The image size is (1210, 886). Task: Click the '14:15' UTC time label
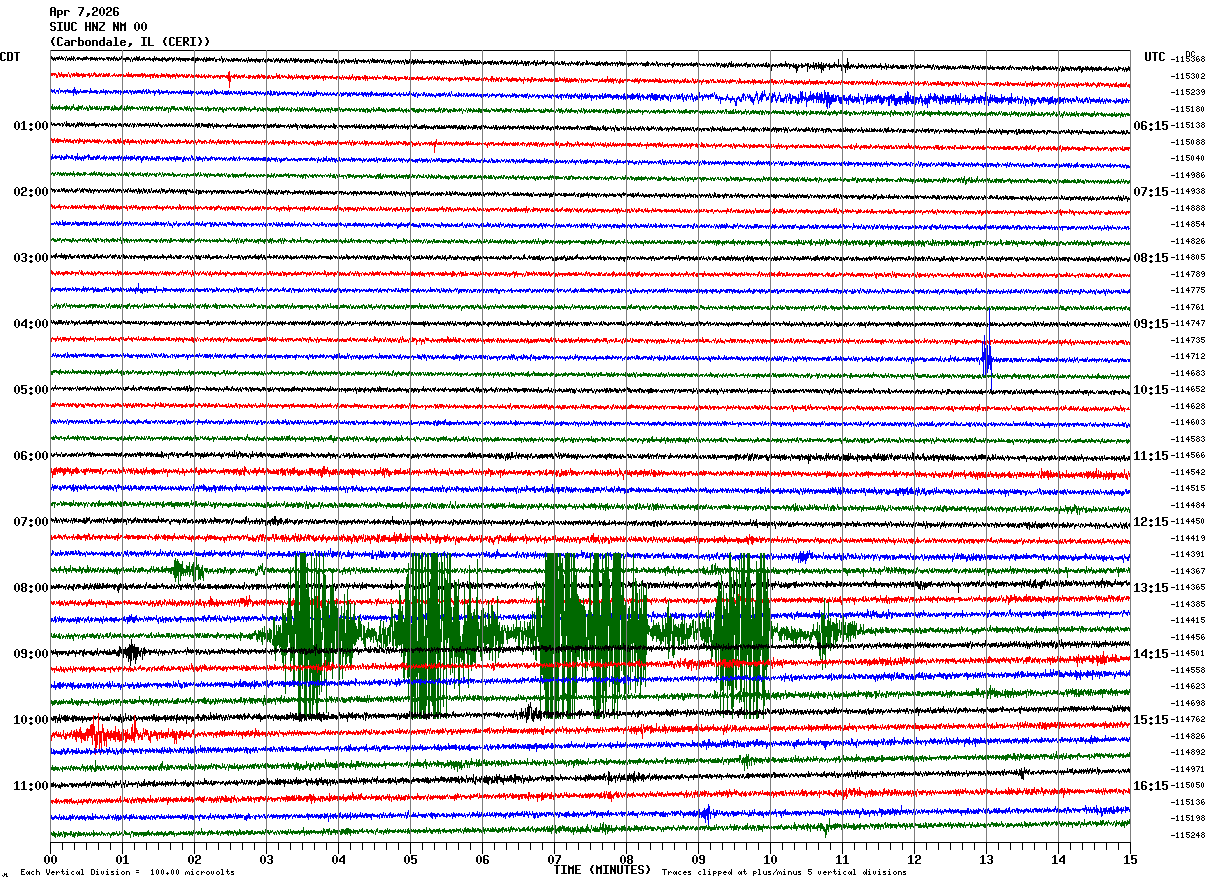1151,654
